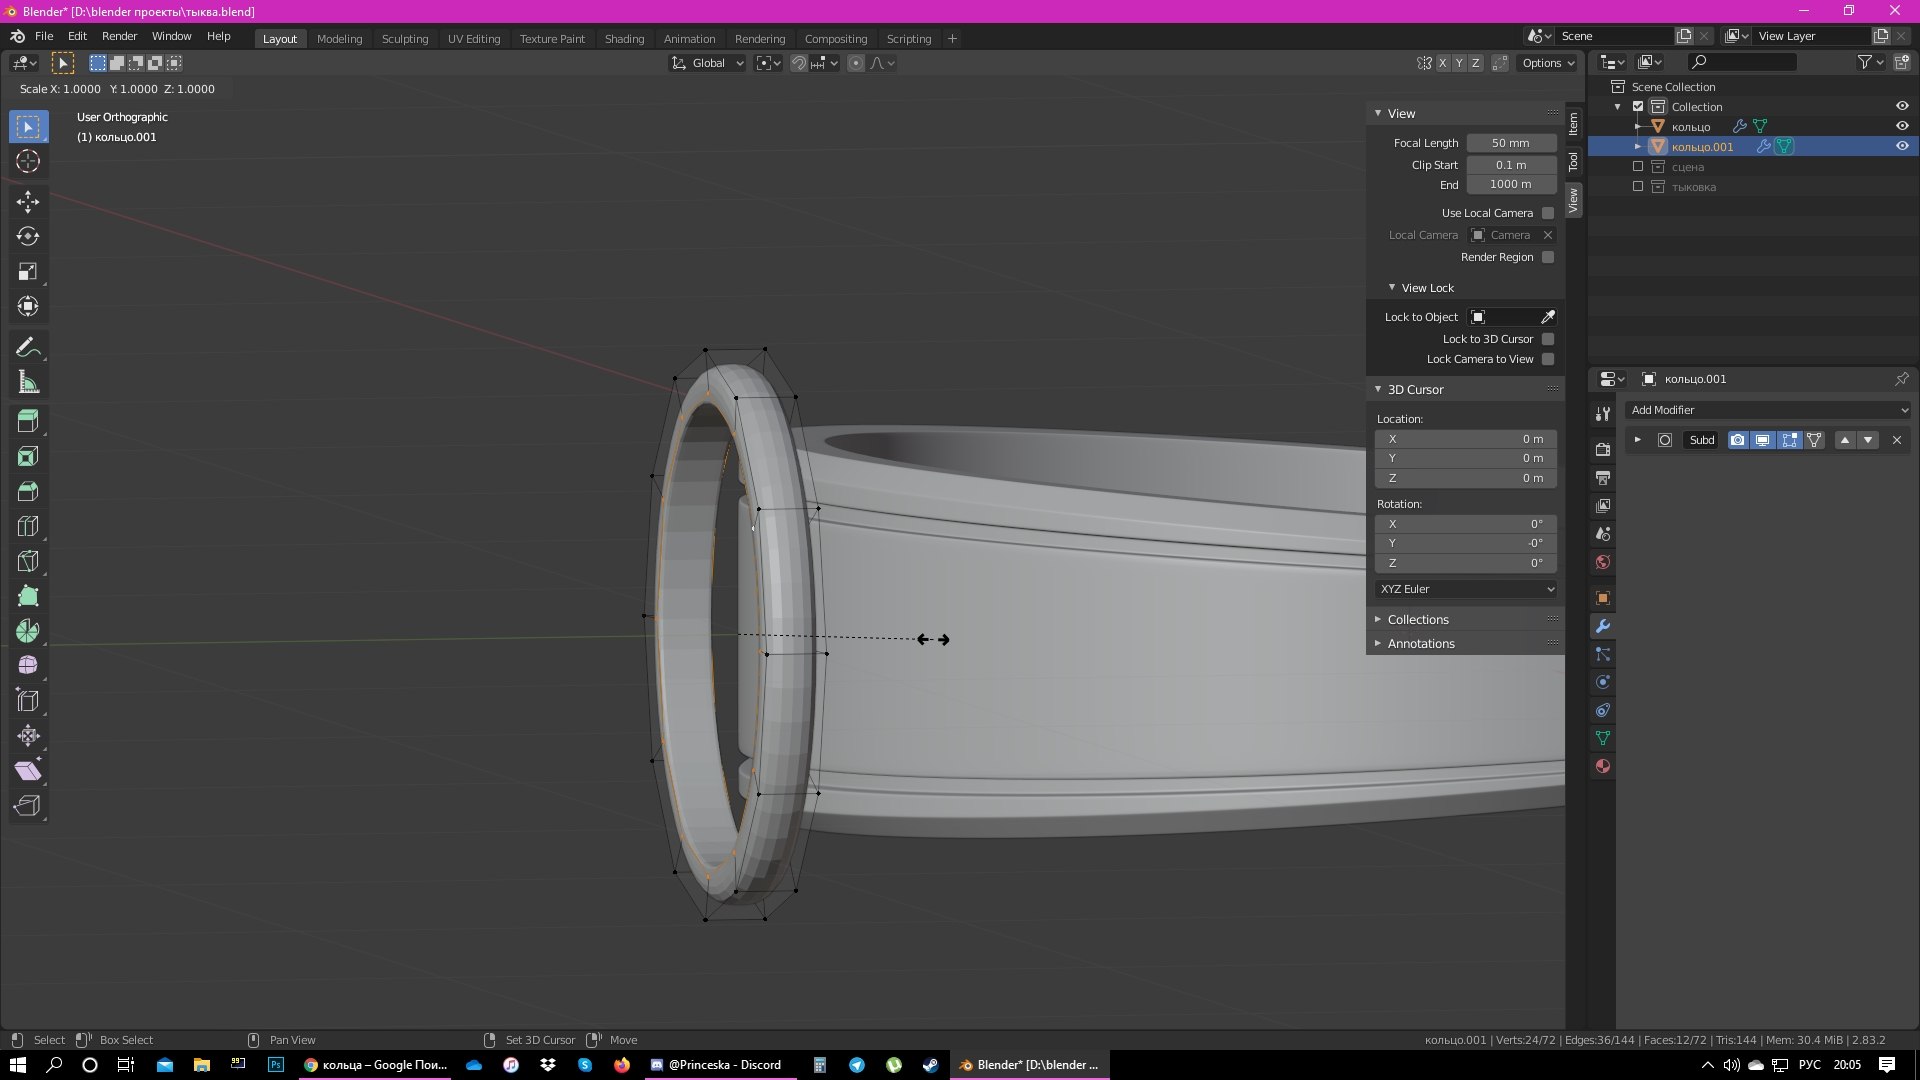Enable Lock Camera to View checkbox
Image resolution: width=1920 pixels, height=1080 pixels.
click(1548, 359)
